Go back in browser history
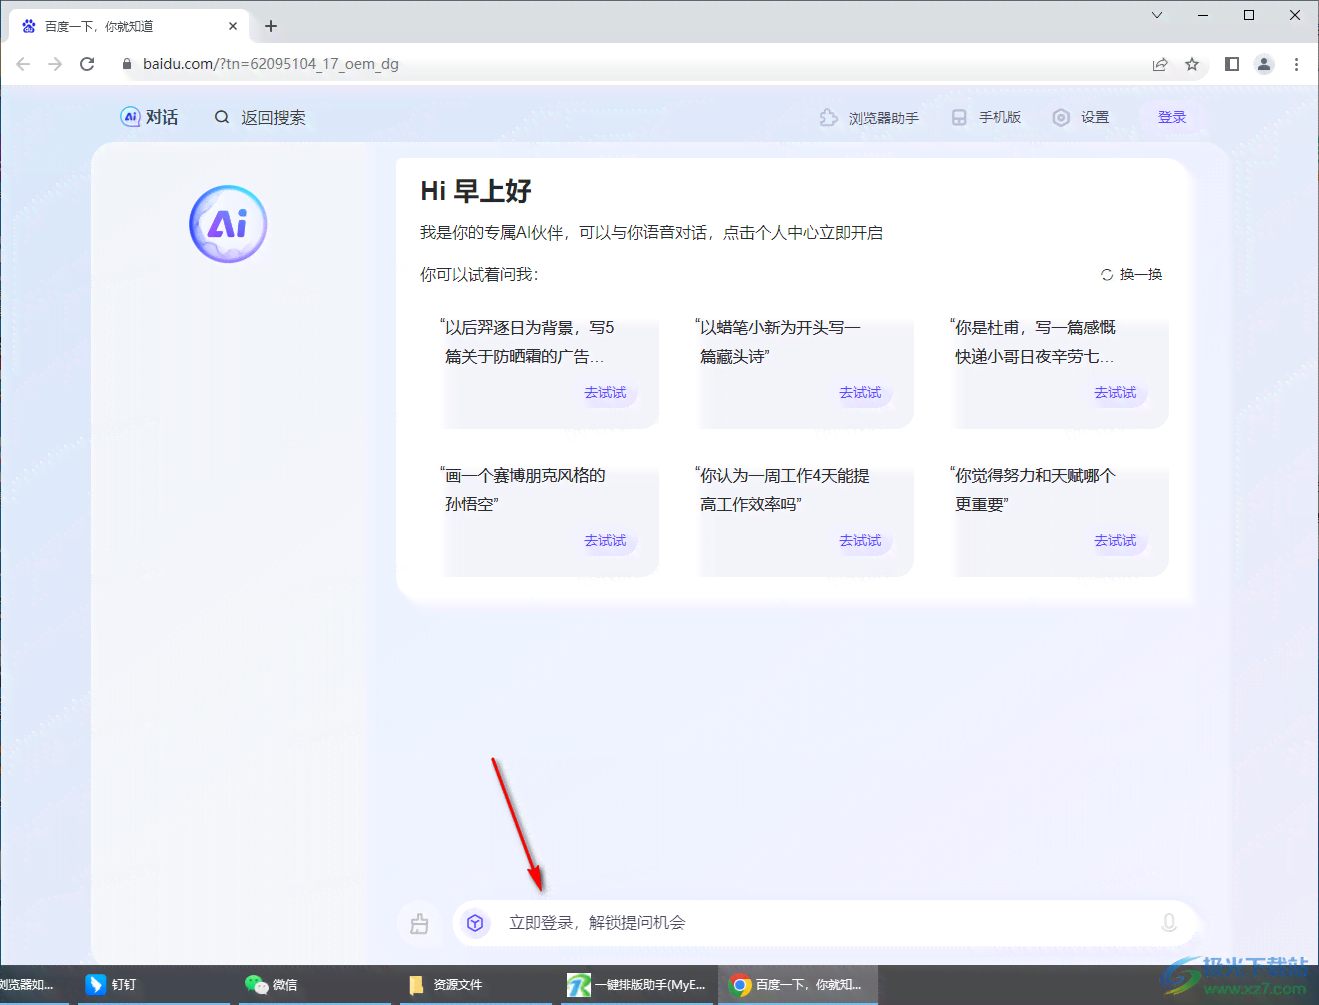Viewport: 1319px width, 1005px height. pos(23,64)
